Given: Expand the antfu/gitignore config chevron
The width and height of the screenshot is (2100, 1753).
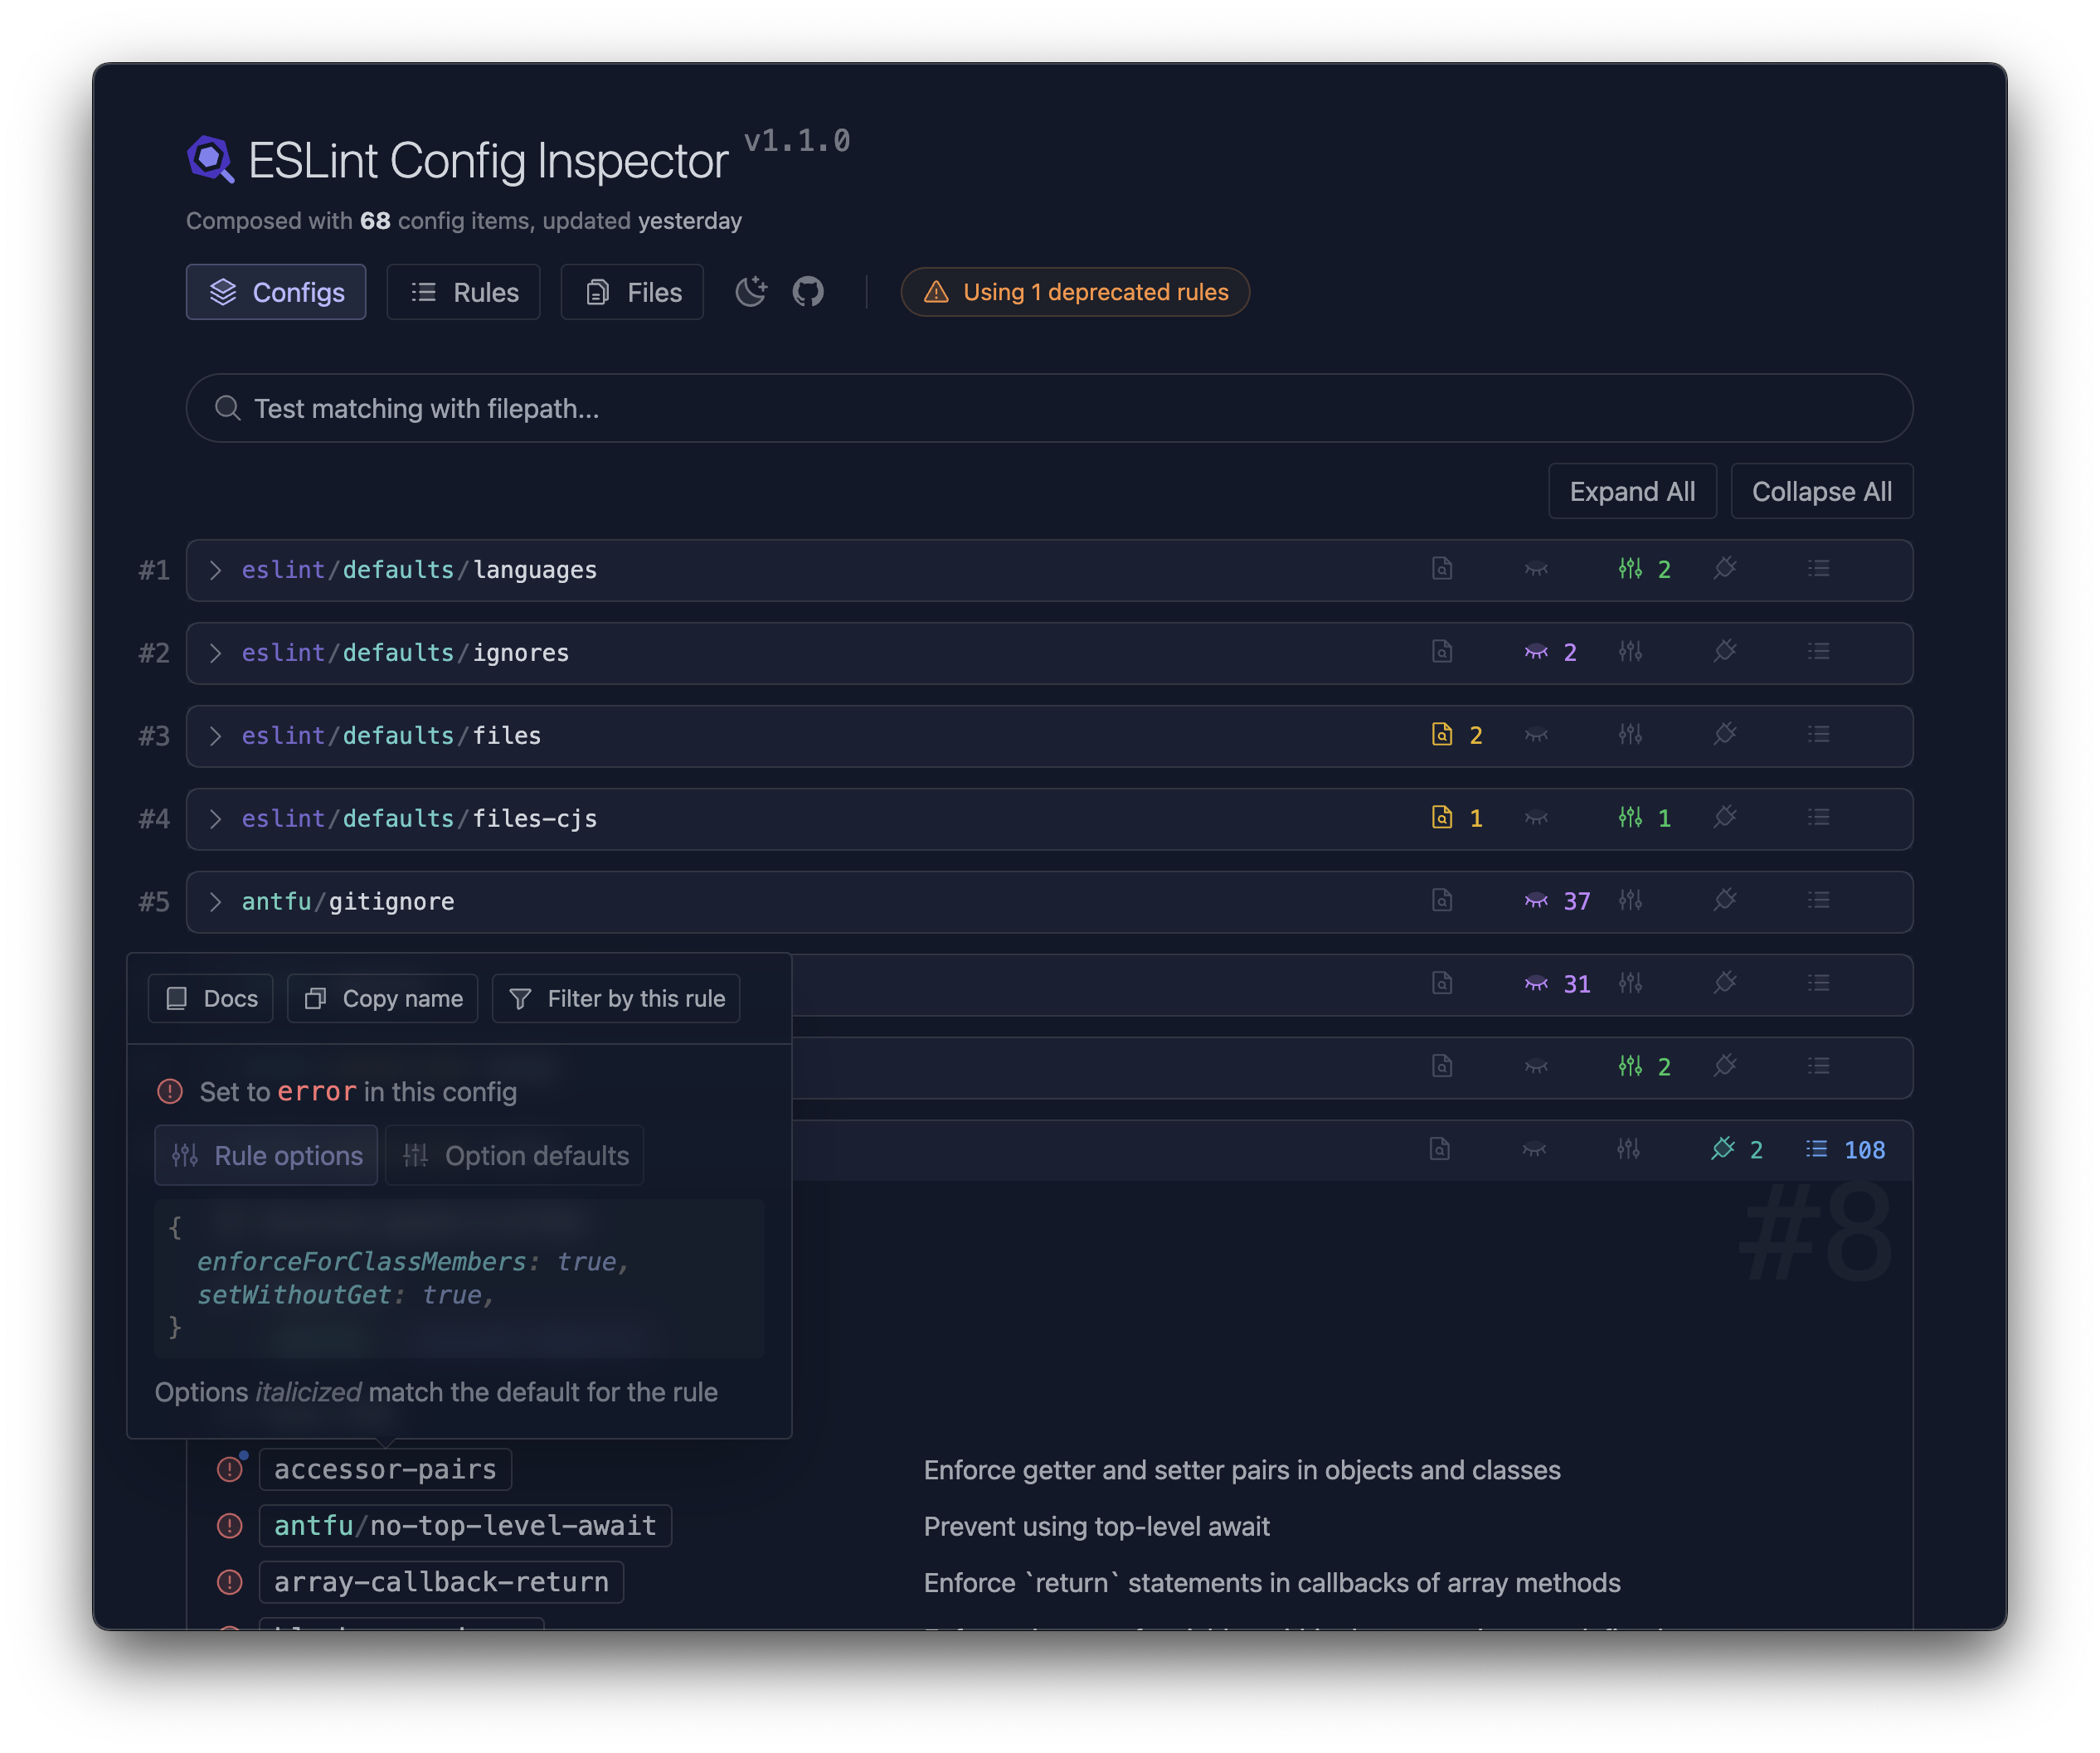Looking at the screenshot, I should pyautogui.click(x=215, y=902).
